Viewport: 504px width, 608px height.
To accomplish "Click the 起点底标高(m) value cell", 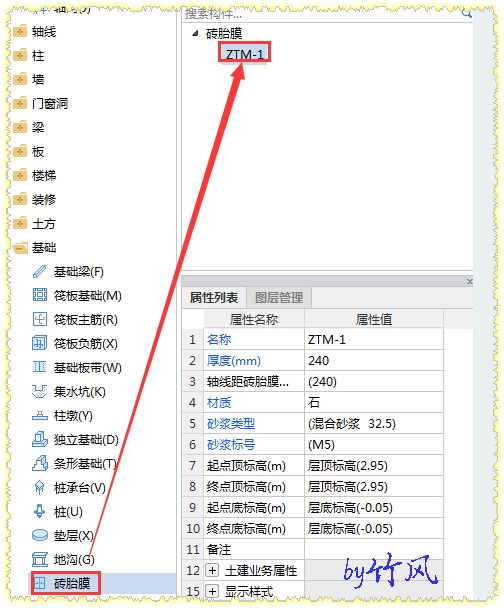I will (374, 507).
